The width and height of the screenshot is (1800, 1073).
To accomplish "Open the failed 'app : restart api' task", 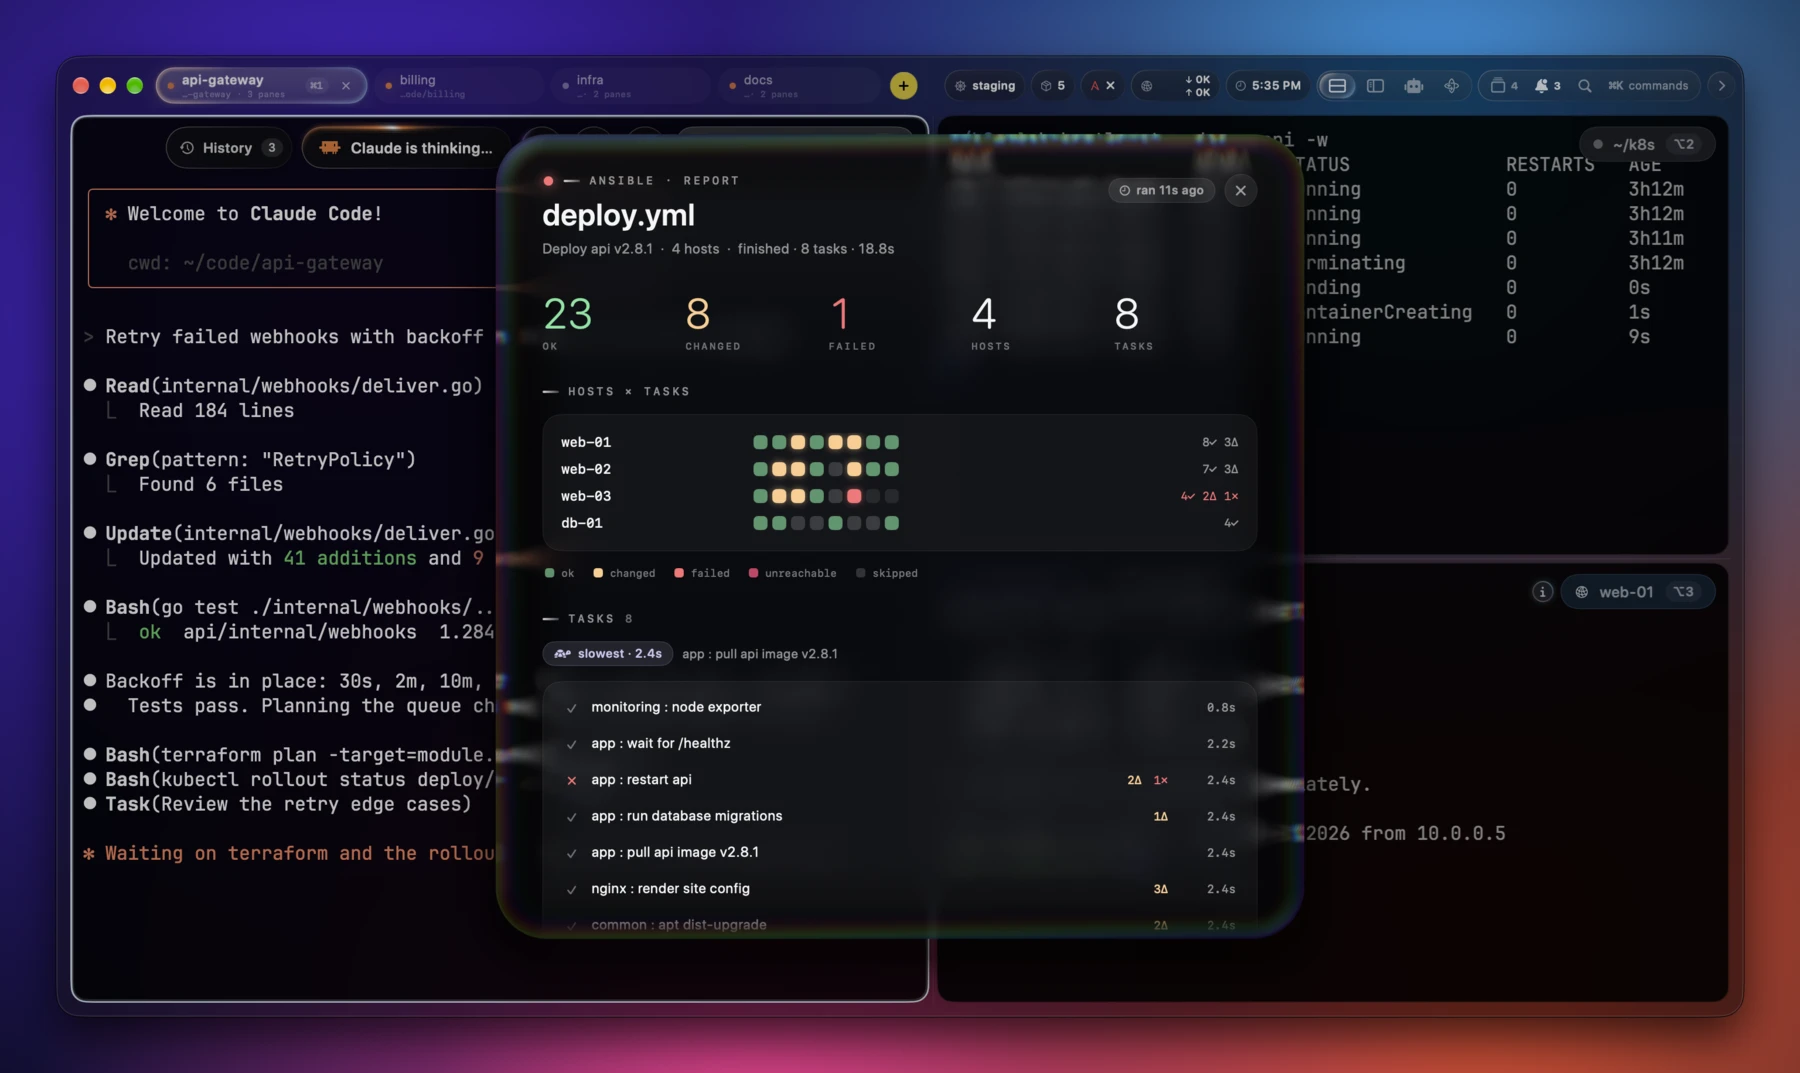I will 899,780.
